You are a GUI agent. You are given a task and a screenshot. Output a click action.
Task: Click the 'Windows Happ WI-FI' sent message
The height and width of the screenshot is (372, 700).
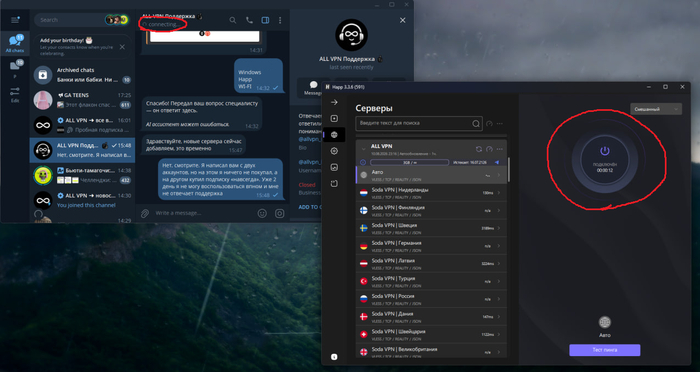[x=258, y=75]
